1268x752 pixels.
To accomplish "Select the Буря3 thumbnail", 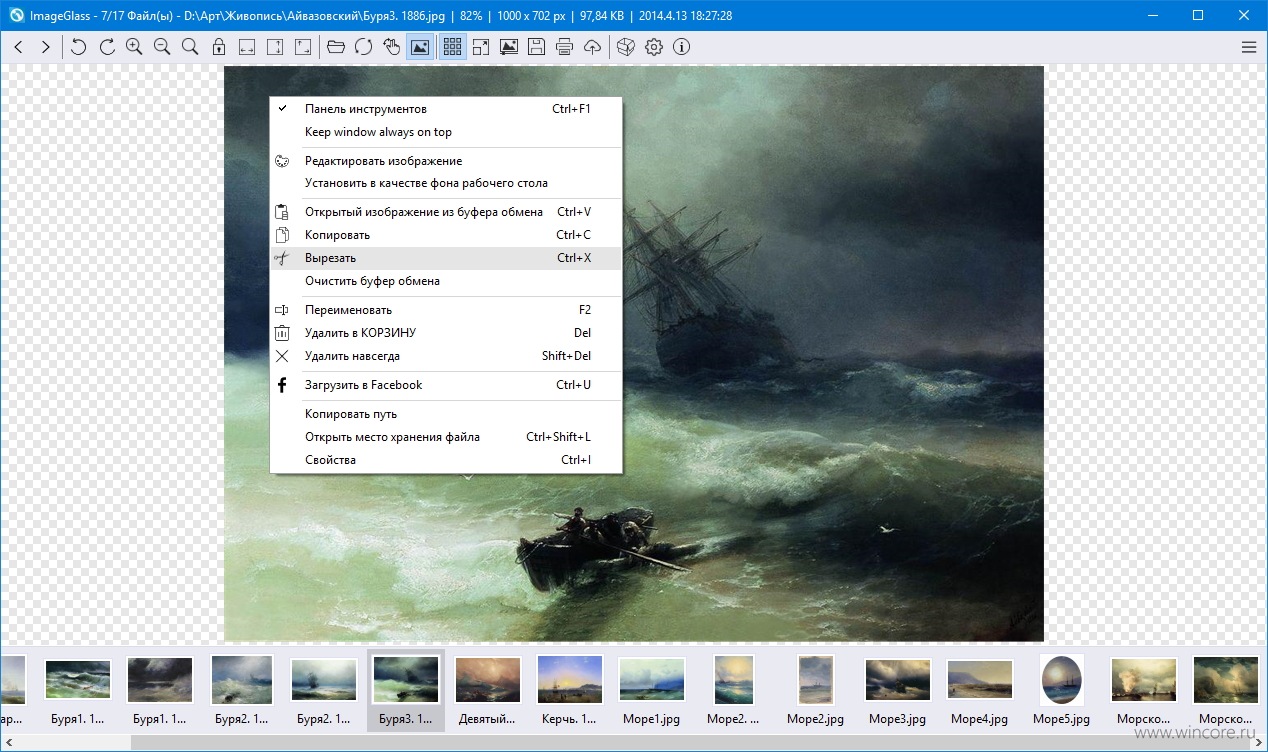I will (406, 690).
